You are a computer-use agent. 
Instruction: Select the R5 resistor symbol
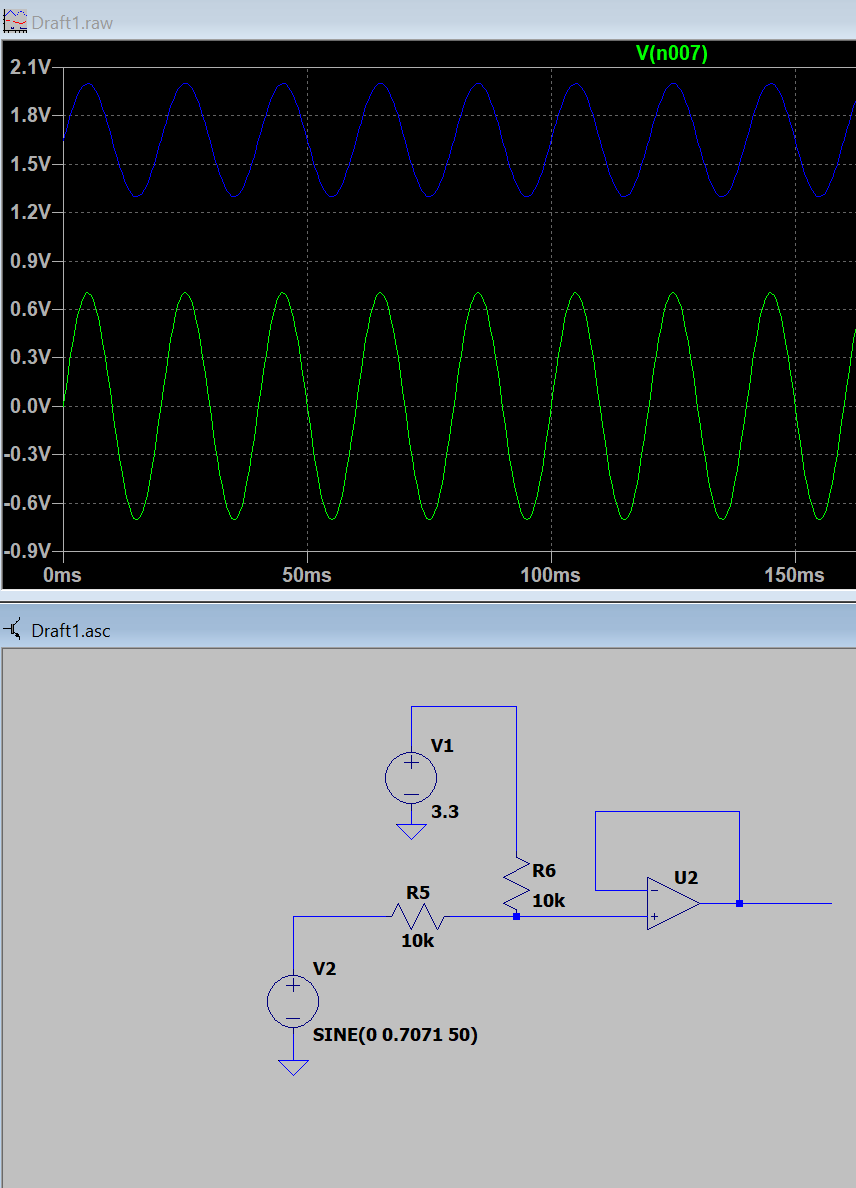[x=418, y=917]
